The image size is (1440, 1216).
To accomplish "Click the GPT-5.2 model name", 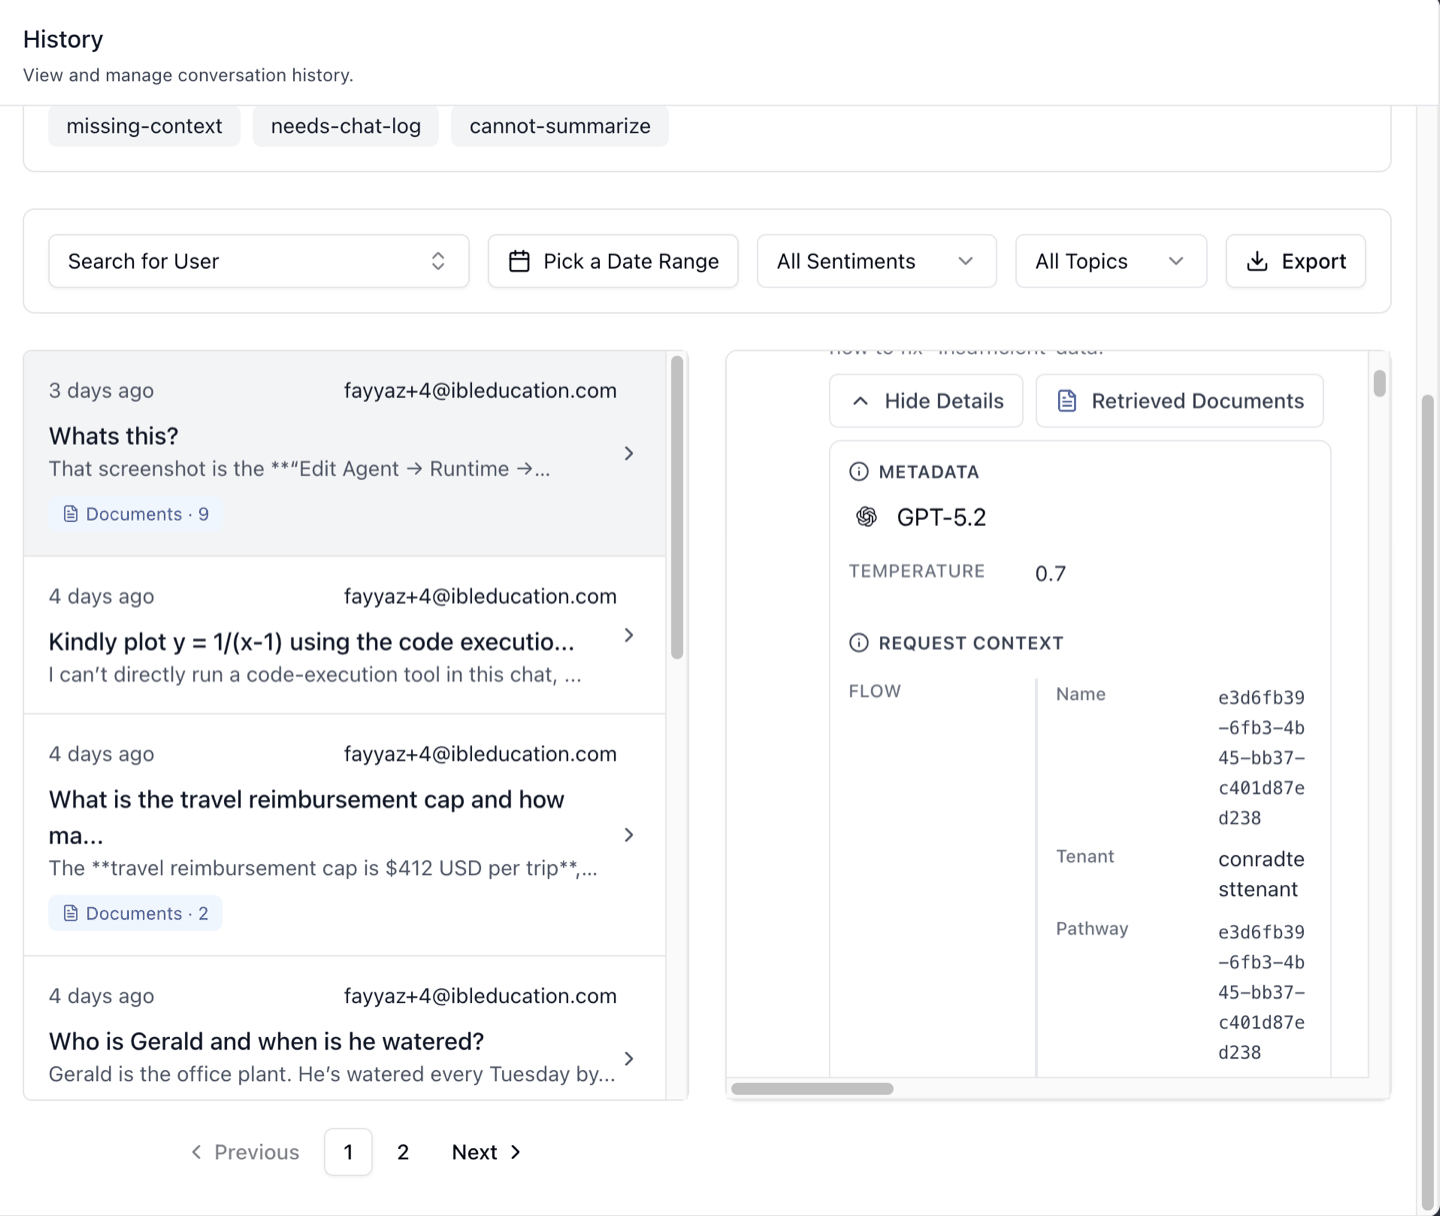I will (x=942, y=517).
